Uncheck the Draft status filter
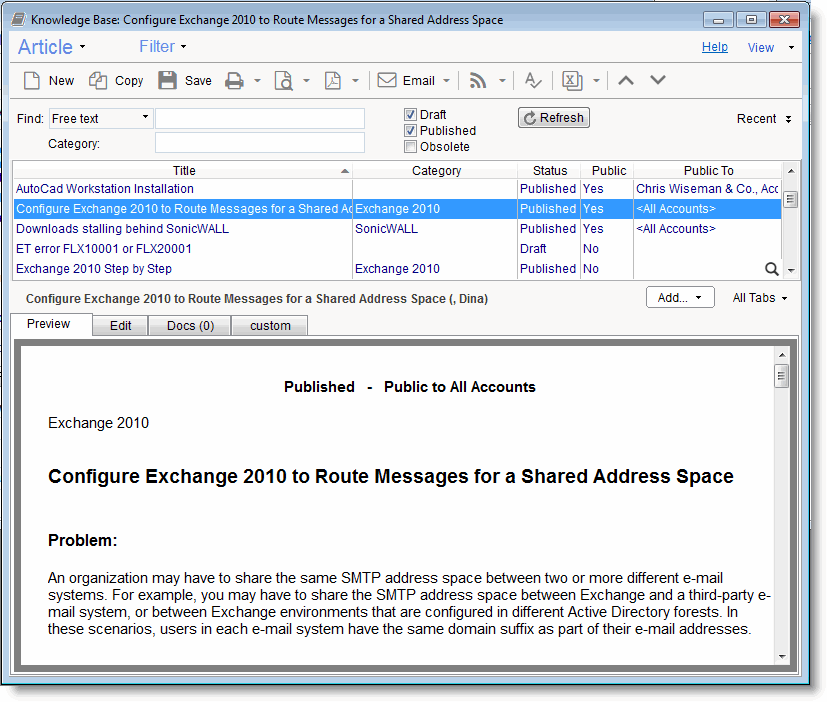 click(x=410, y=114)
